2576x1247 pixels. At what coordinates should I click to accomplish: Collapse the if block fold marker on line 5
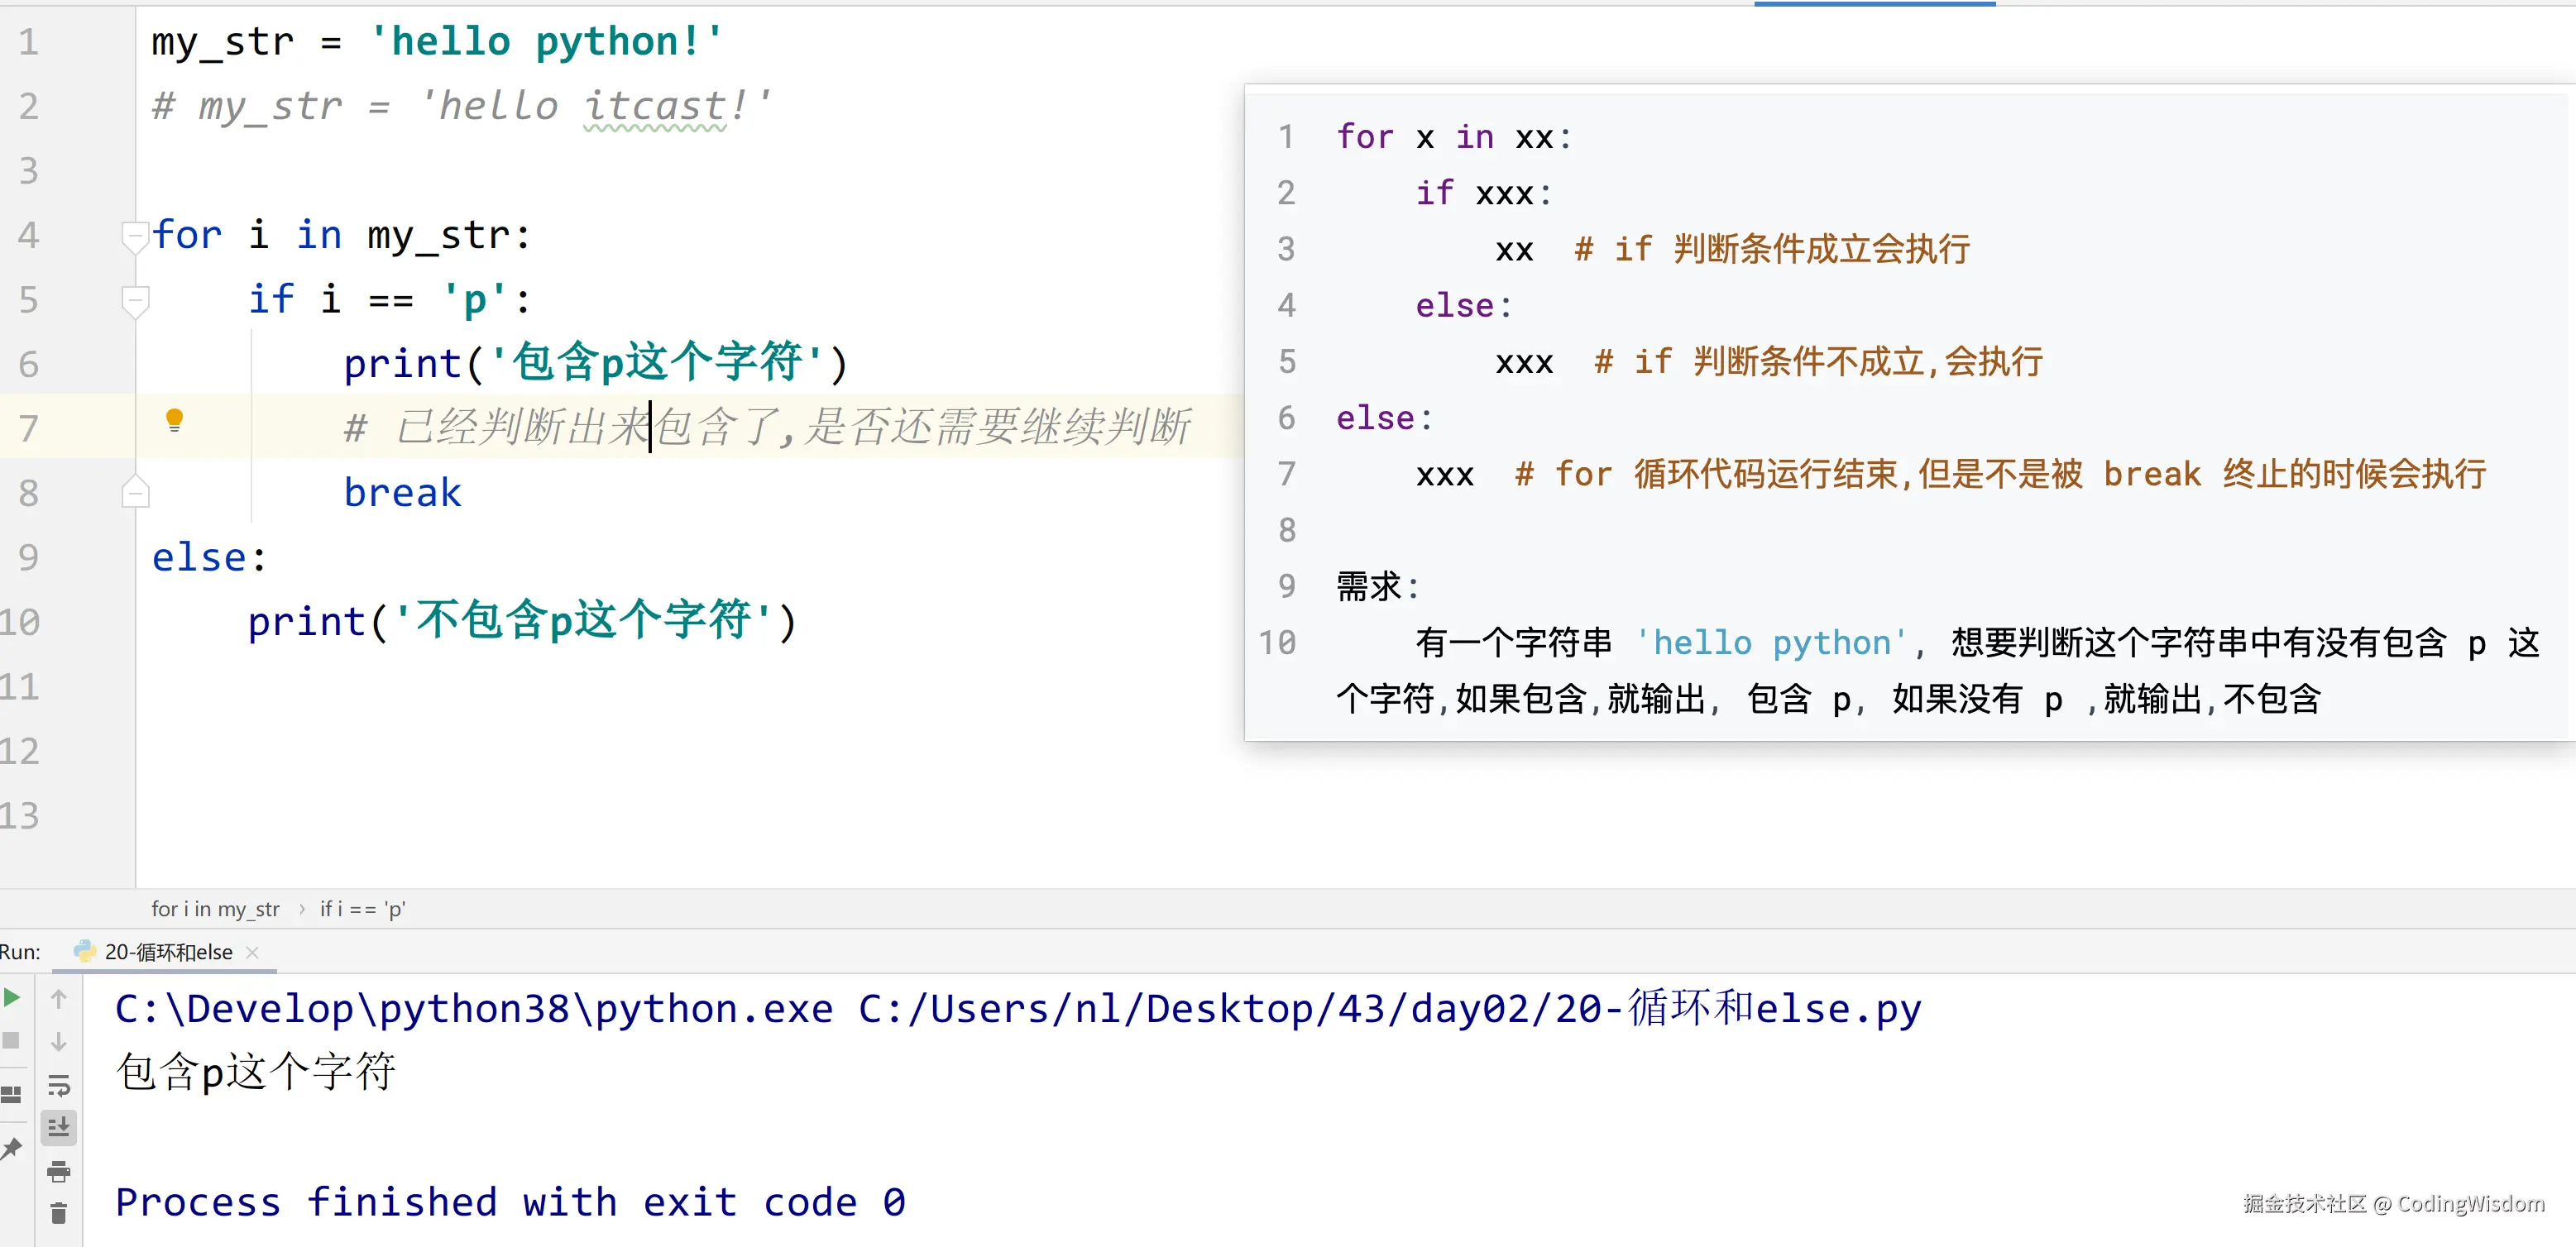(x=135, y=300)
